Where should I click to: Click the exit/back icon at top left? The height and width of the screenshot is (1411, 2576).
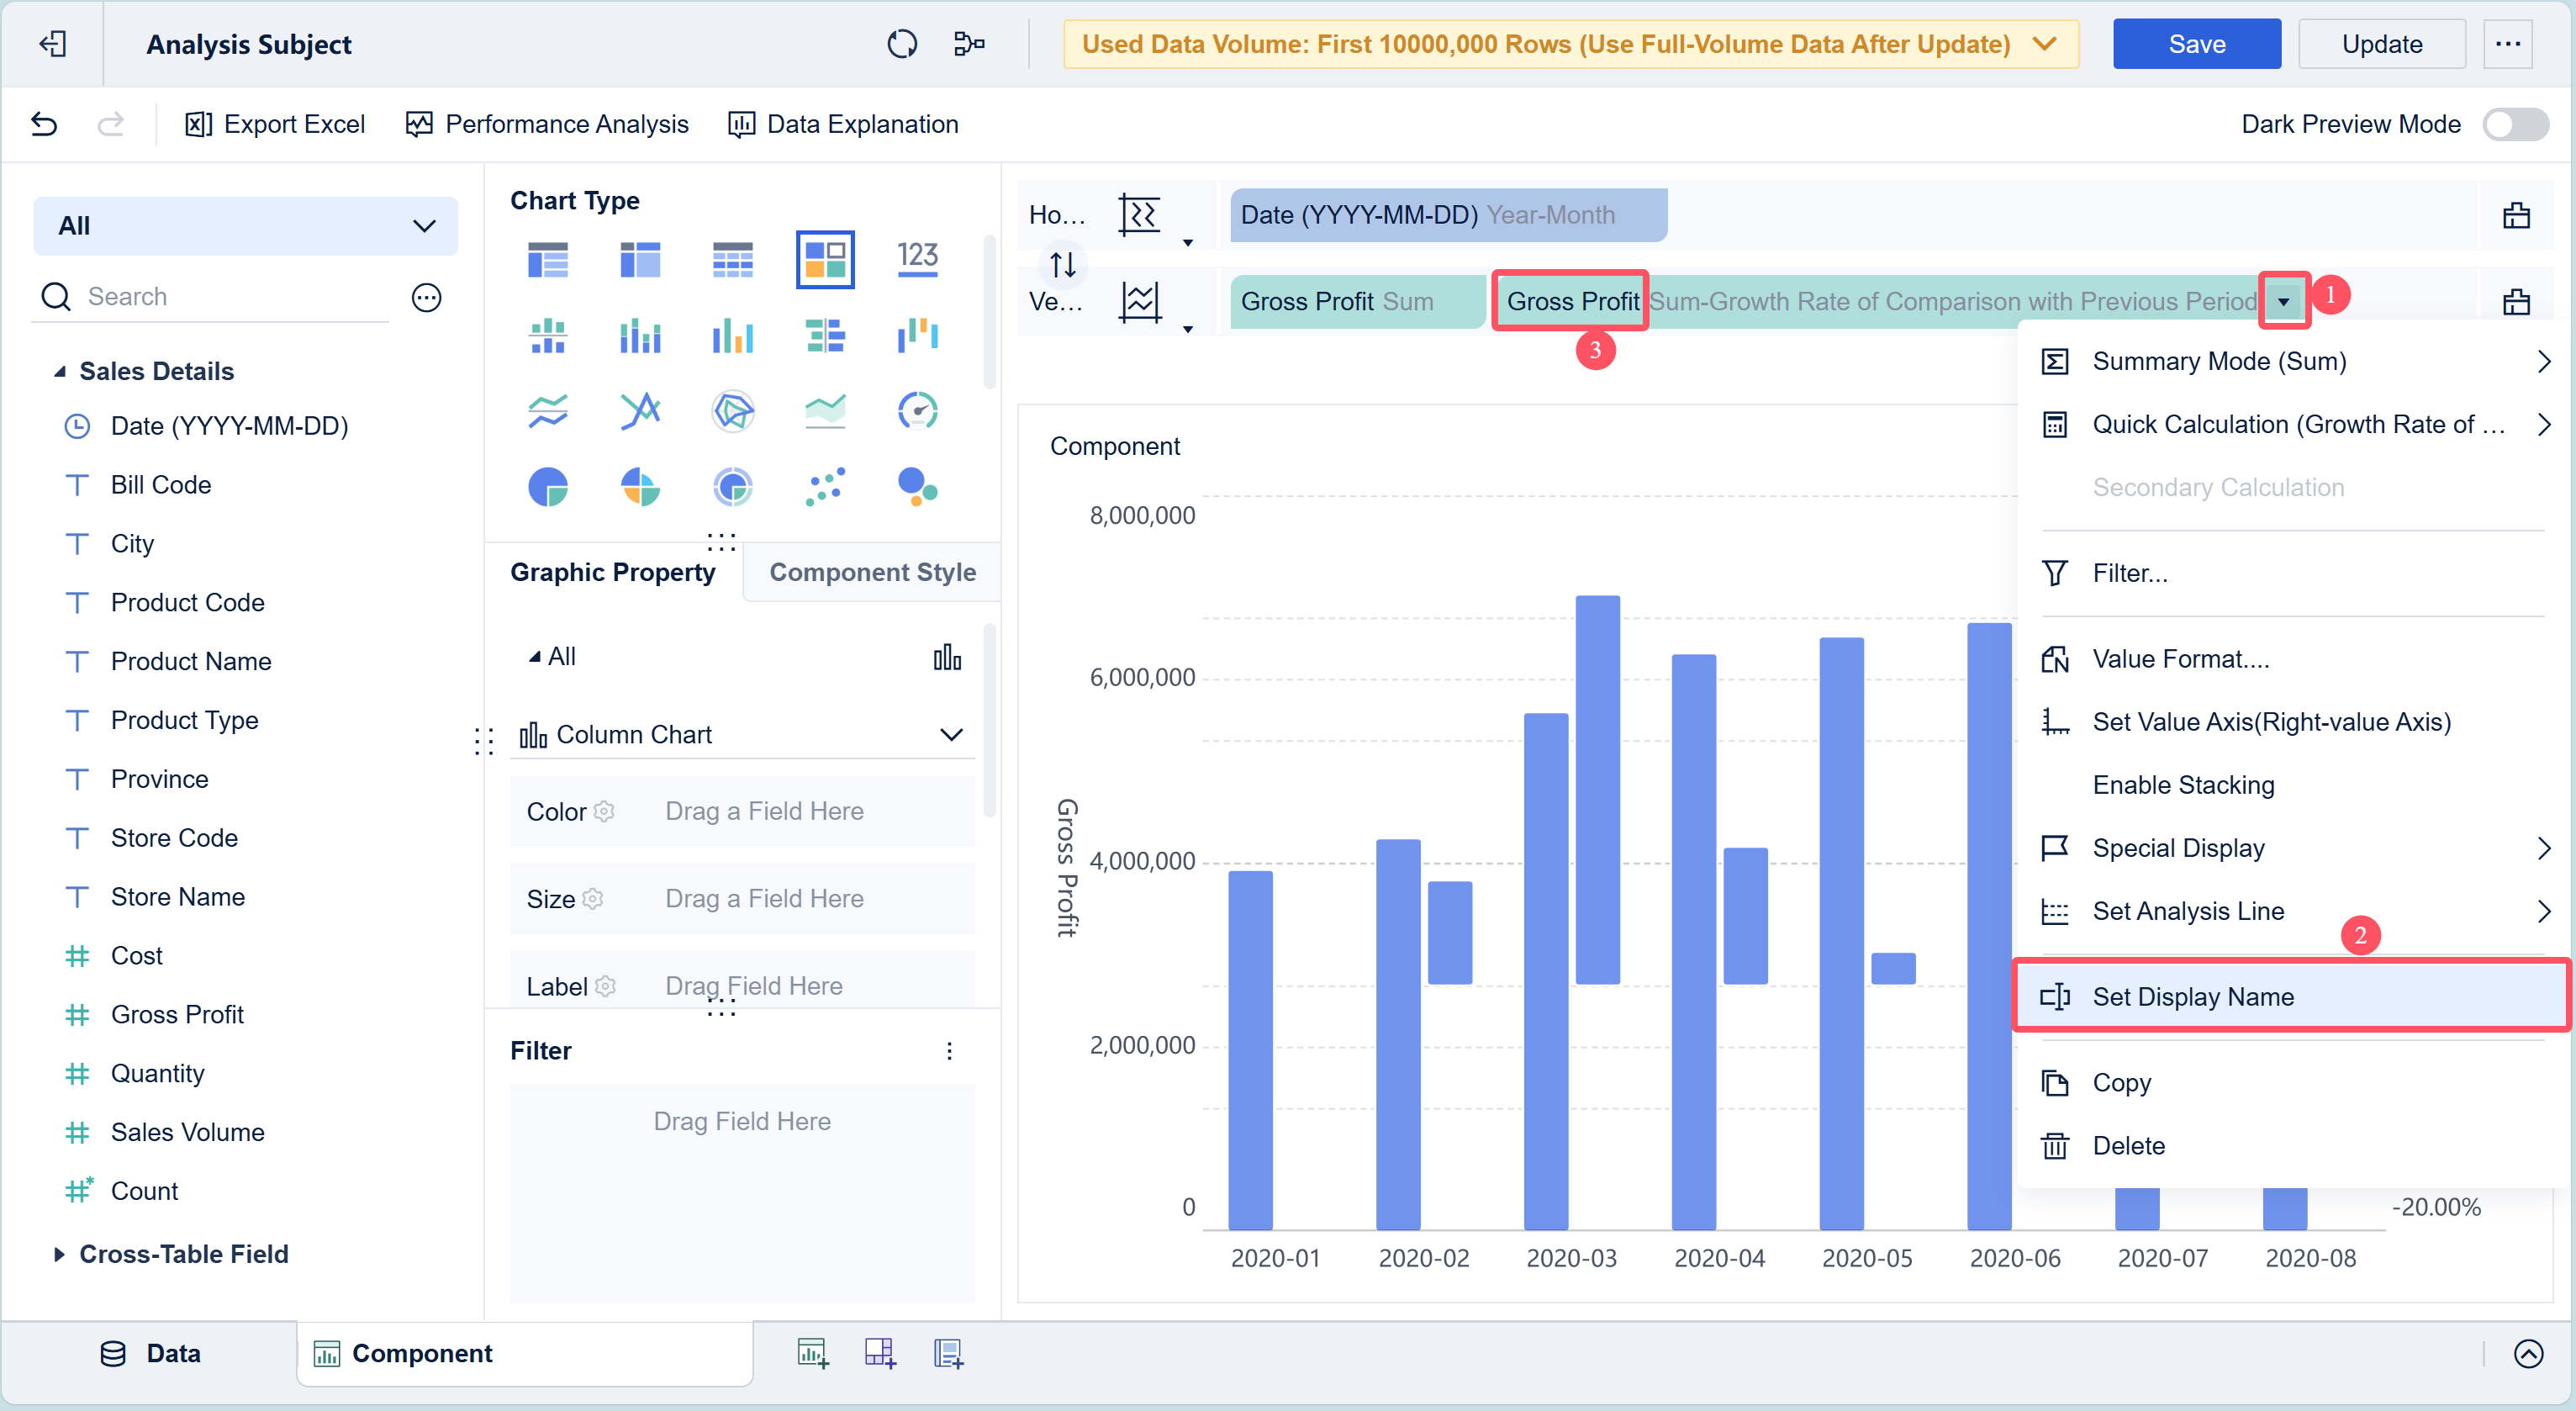pyautogui.click(x=52, y=44)
